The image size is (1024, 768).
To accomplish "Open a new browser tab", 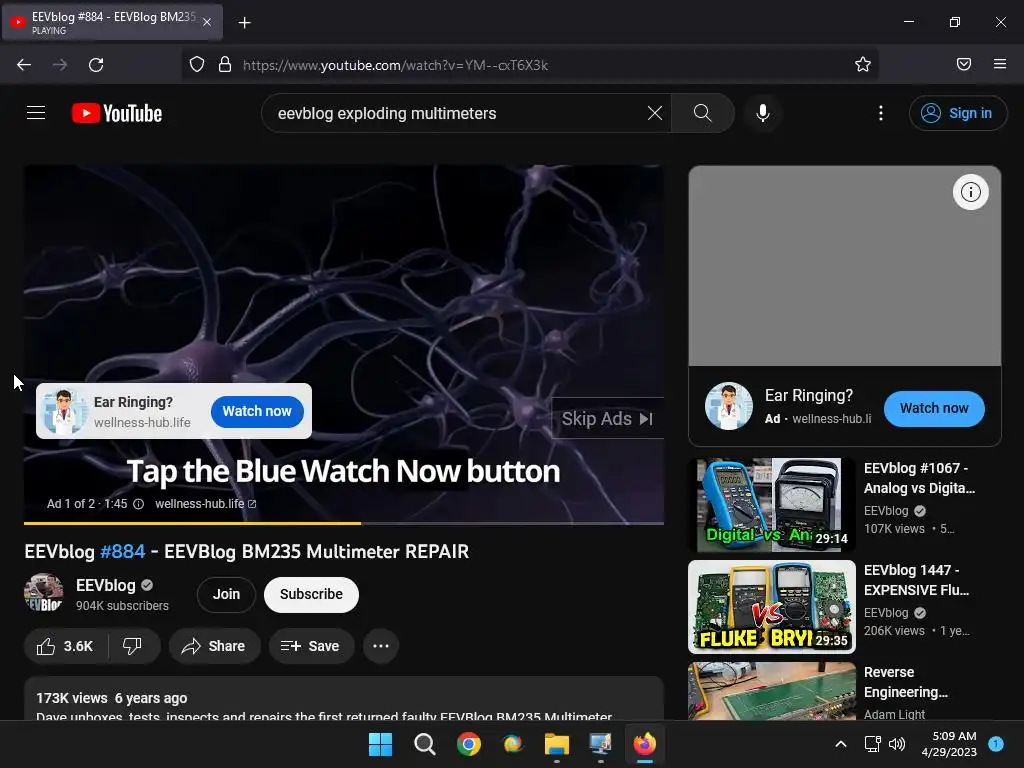I will tap(244, 23).
